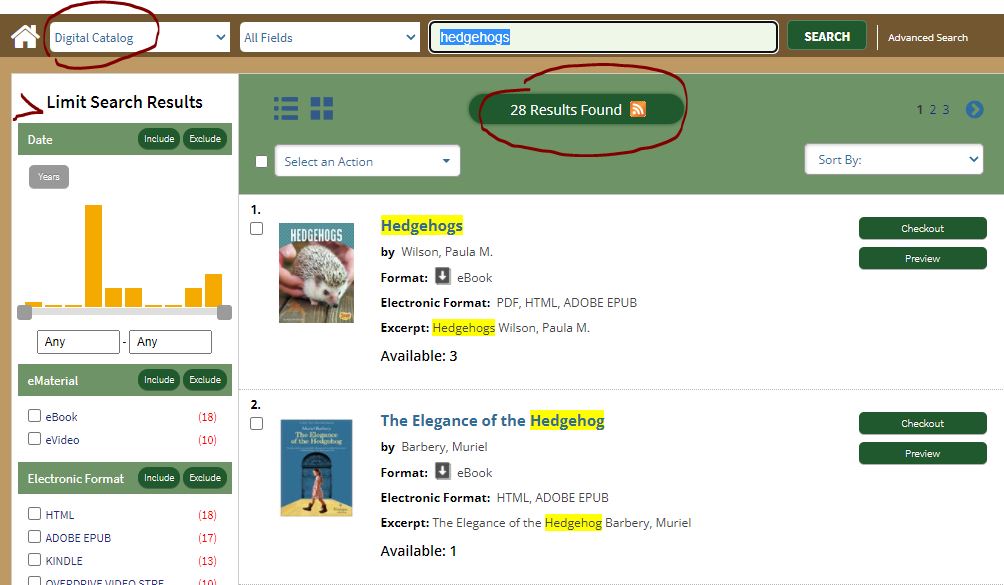Switch to list view icon

pyautogui.click(x=286, y=108)
